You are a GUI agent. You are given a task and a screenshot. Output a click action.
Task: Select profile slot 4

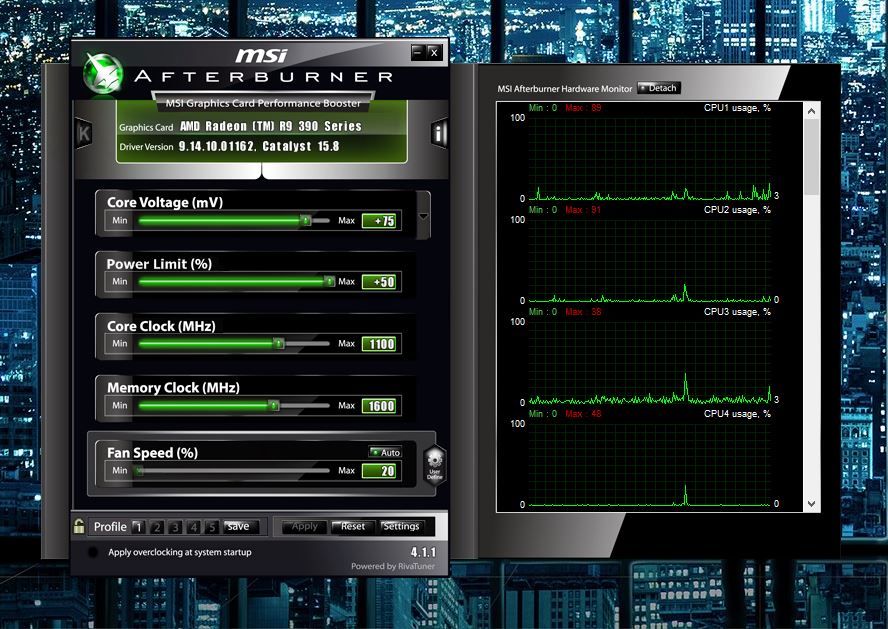193,527
